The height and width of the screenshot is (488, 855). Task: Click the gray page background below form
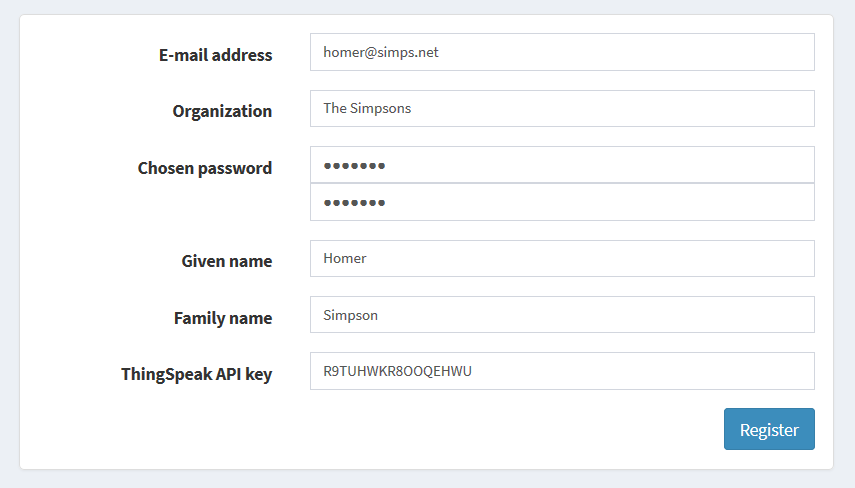(x=427, y=479)
